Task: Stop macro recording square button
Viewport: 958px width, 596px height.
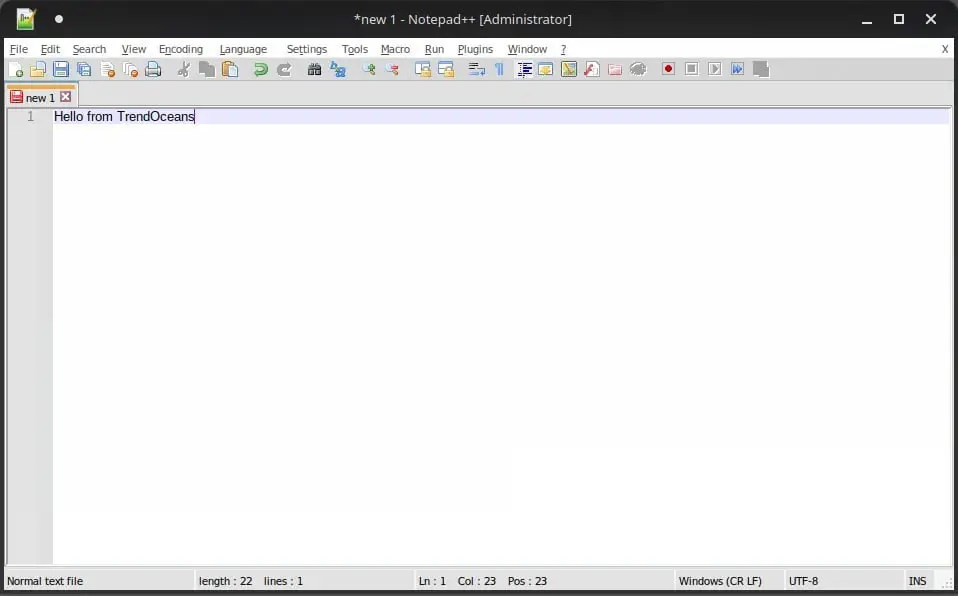Action: [x=691, y=69]
